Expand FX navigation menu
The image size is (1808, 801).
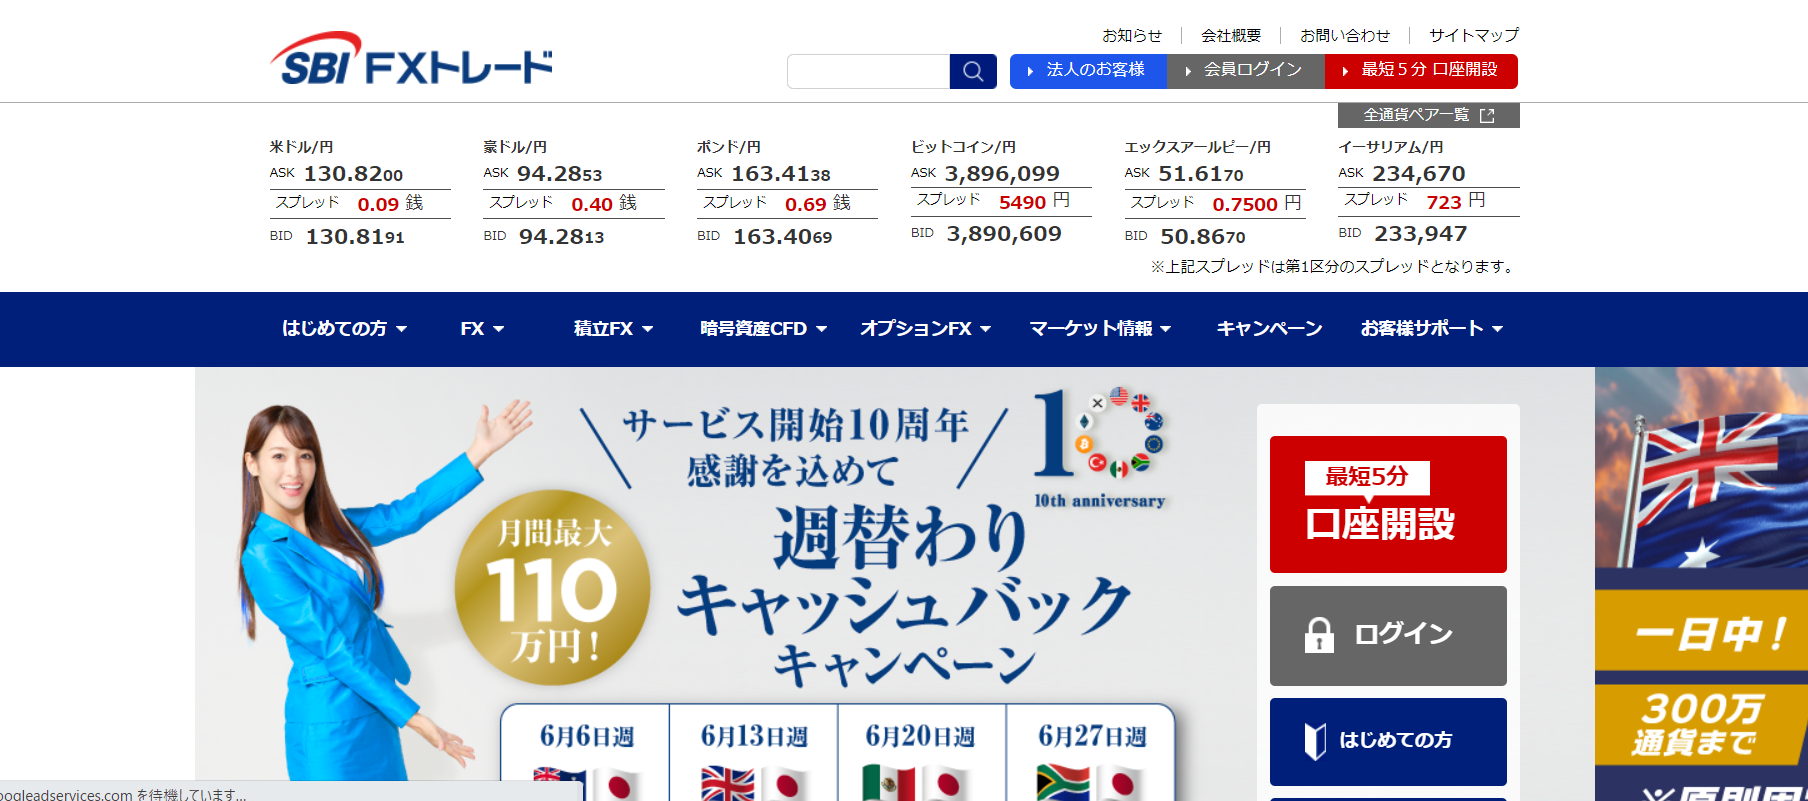coord(482,329)
